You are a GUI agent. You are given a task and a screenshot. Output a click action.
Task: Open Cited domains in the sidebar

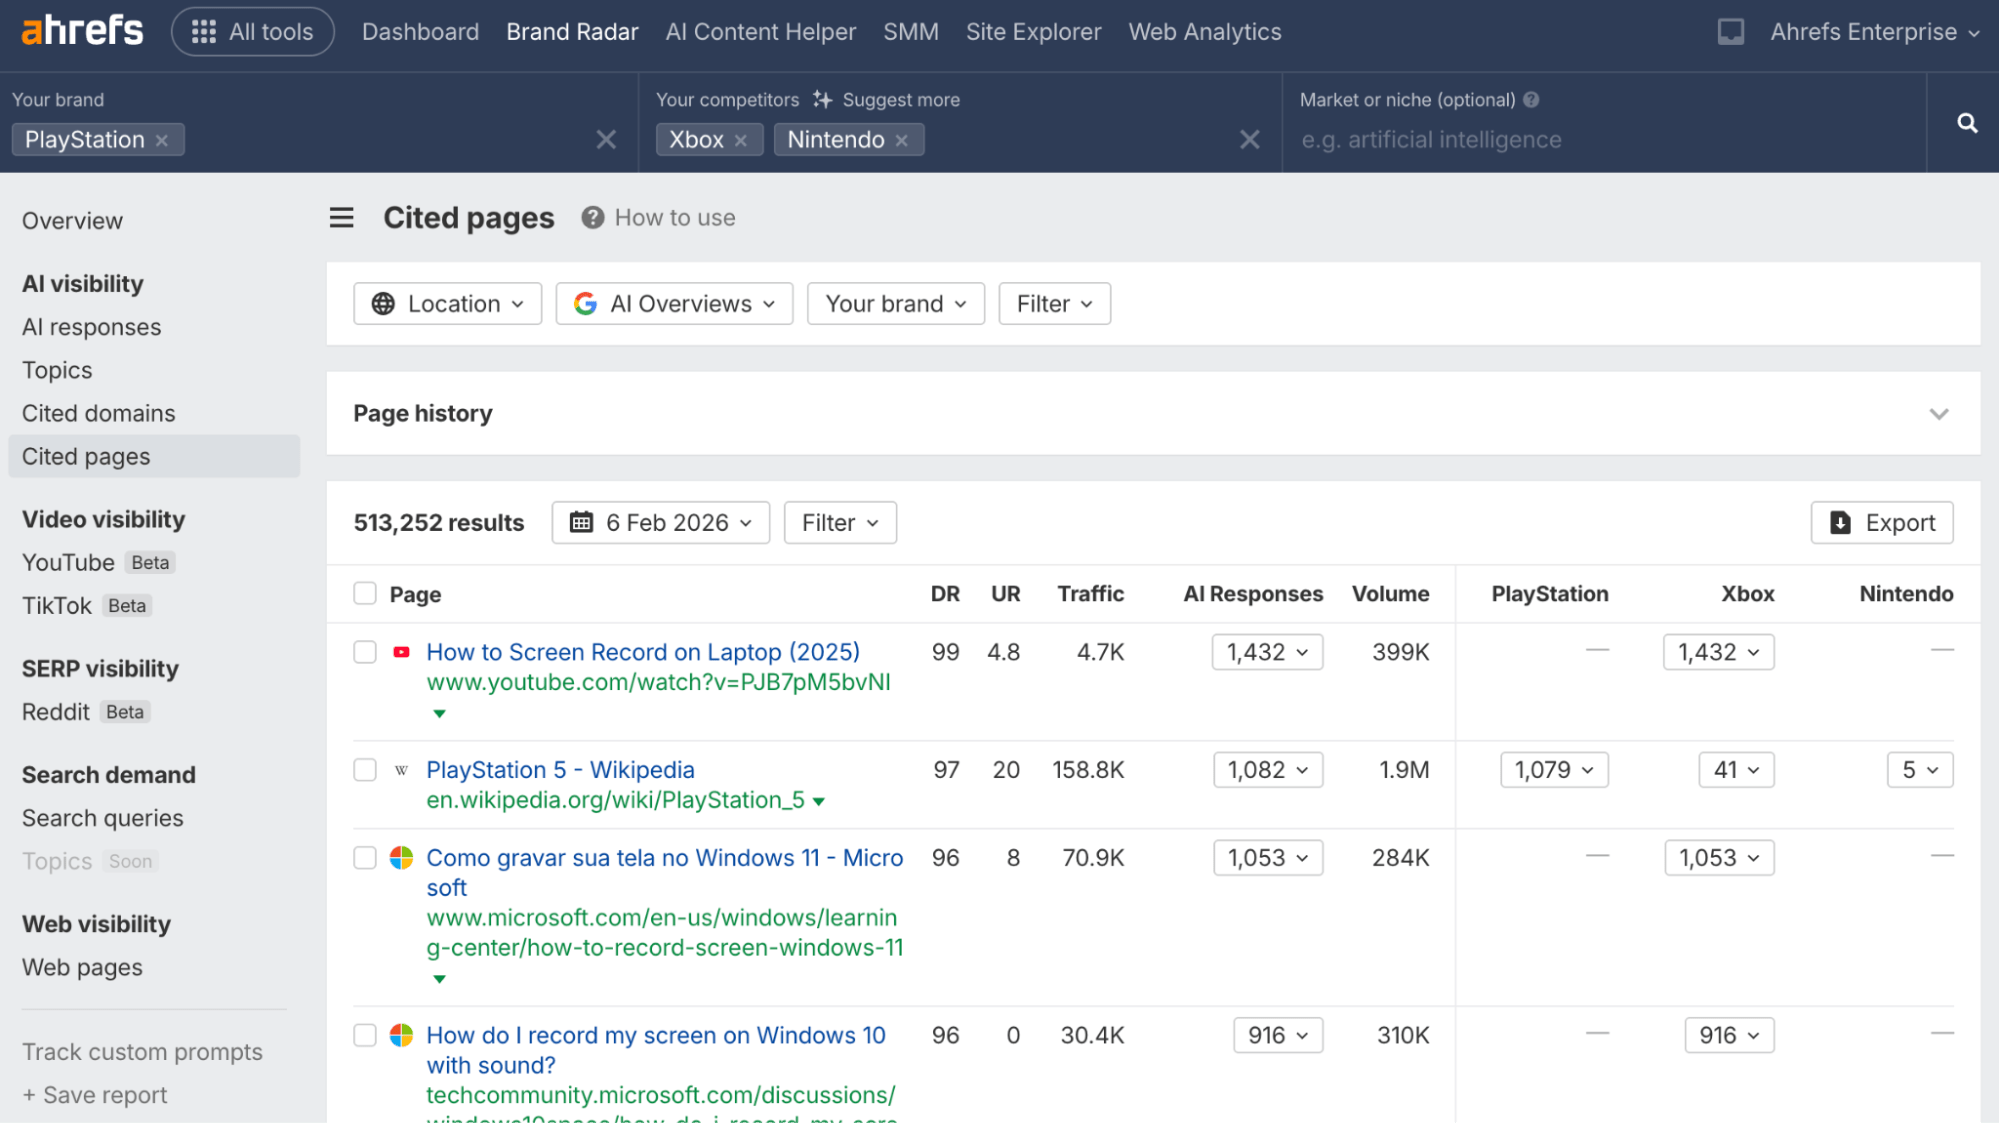pos(98,413)
